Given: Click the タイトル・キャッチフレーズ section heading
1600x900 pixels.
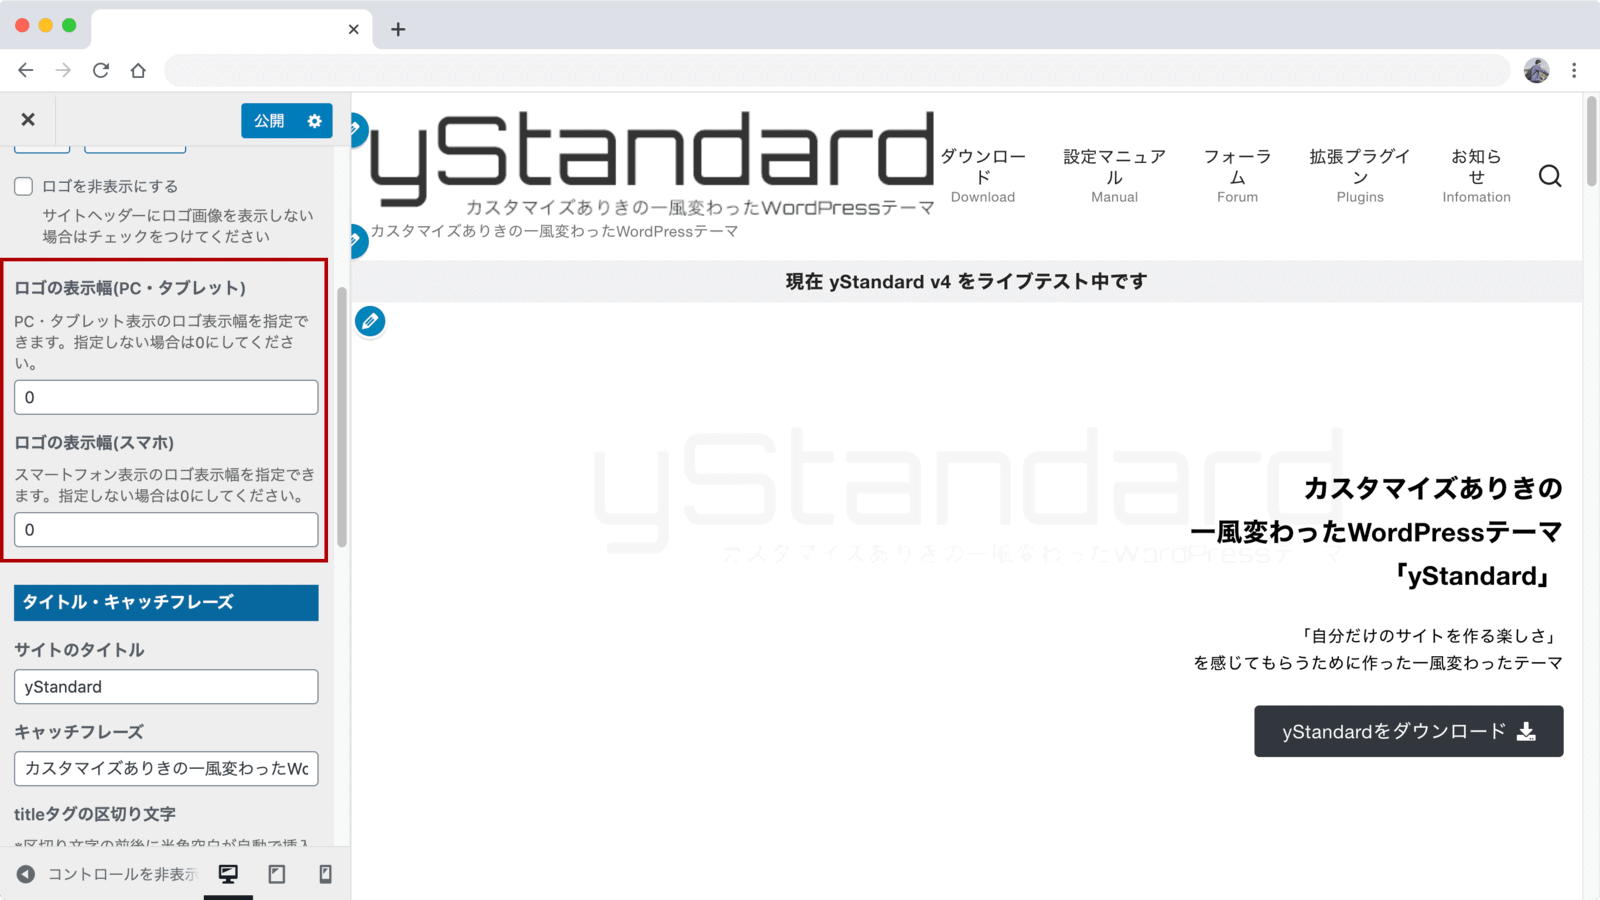Looking at the screenshot, I should click(166, 602).
